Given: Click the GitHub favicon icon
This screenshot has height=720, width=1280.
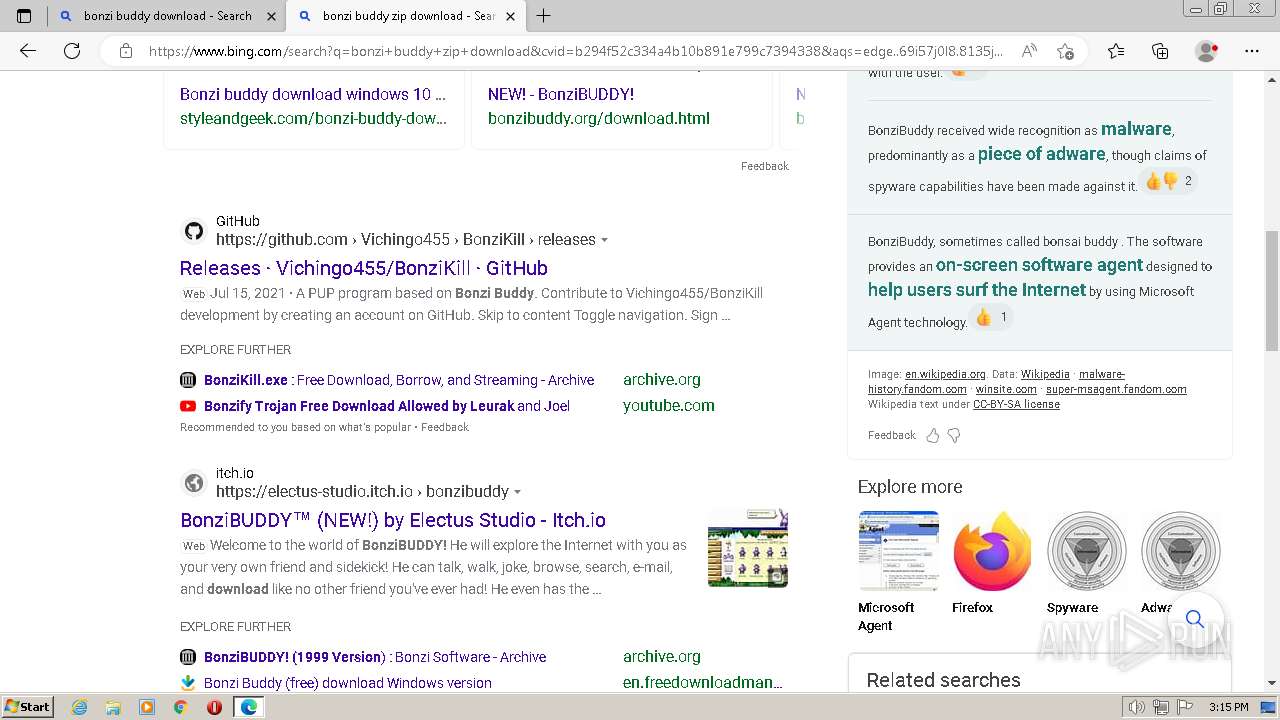Looking at the screenshot, I should click(194, 231).
